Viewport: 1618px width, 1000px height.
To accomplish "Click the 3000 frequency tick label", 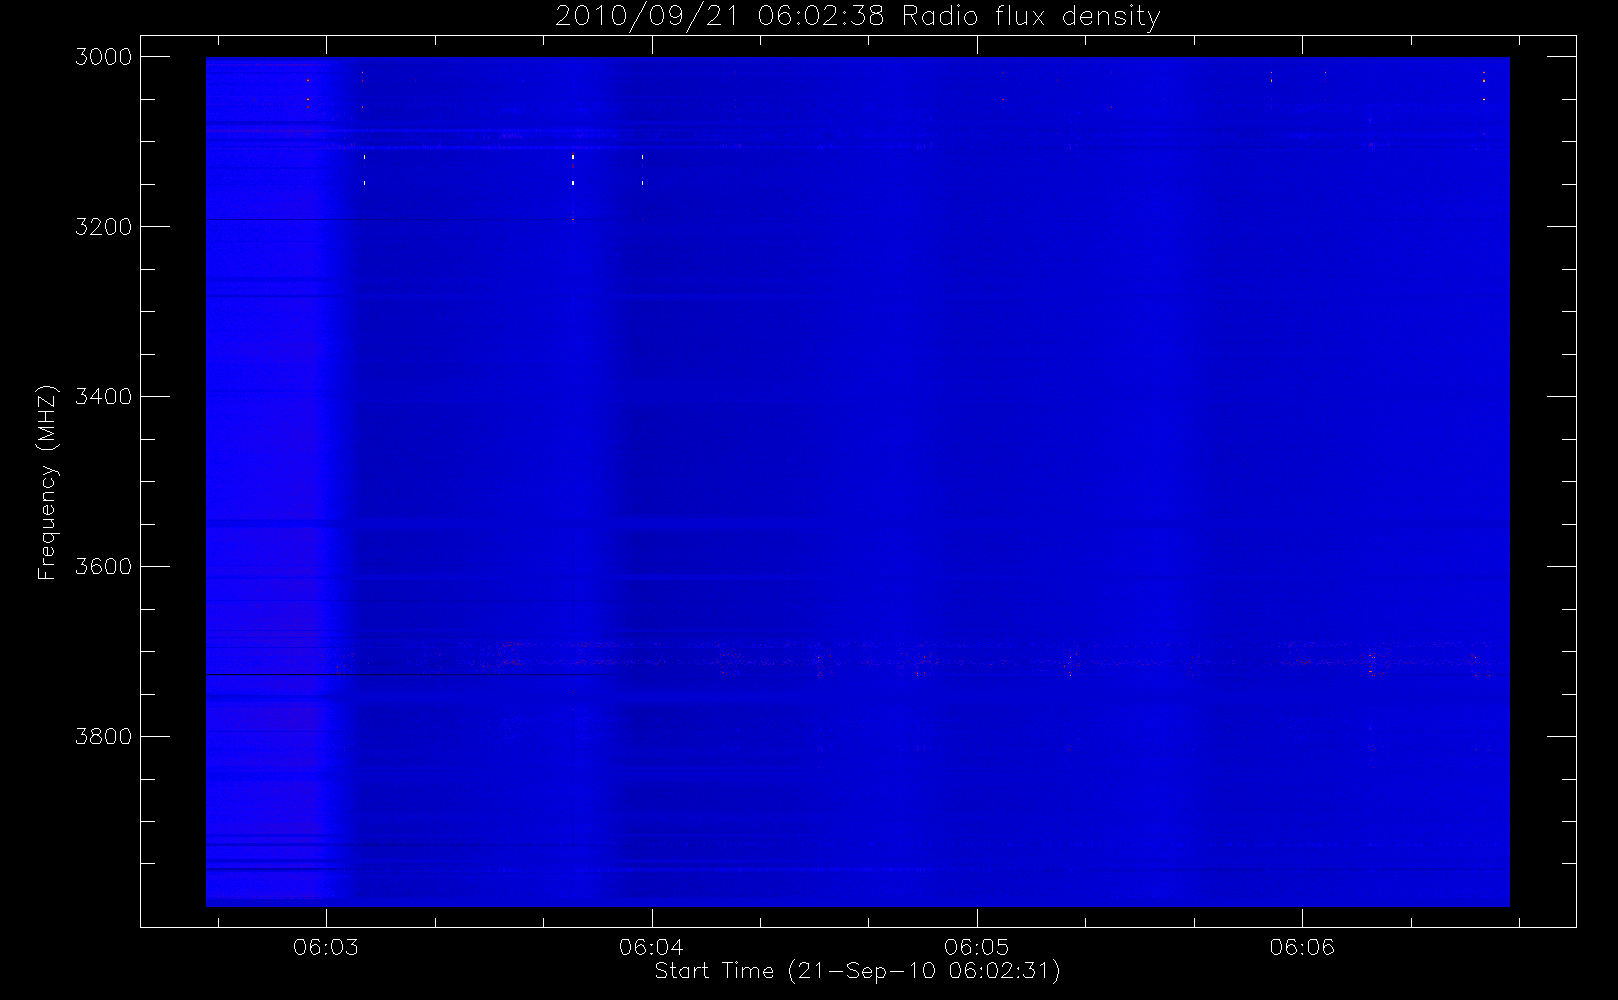I will (x=104, y=57).
